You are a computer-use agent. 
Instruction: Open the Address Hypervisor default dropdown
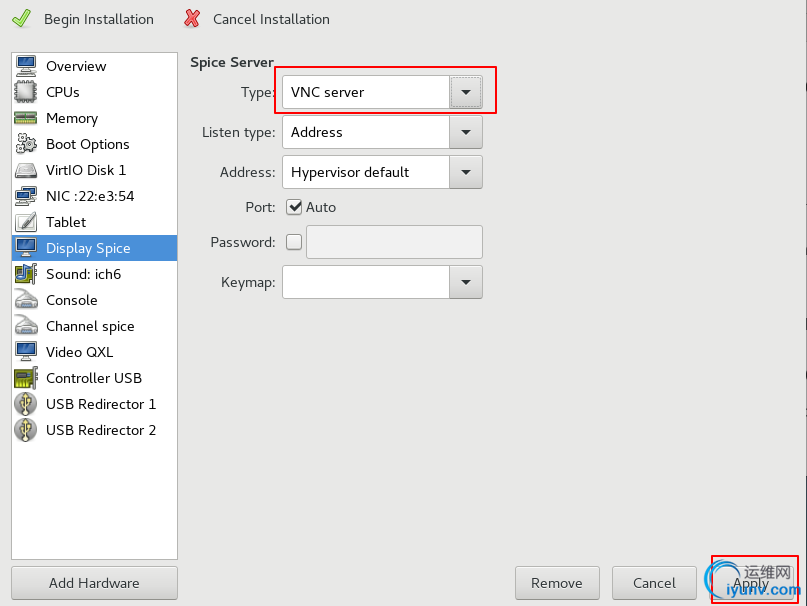[465, 172]
